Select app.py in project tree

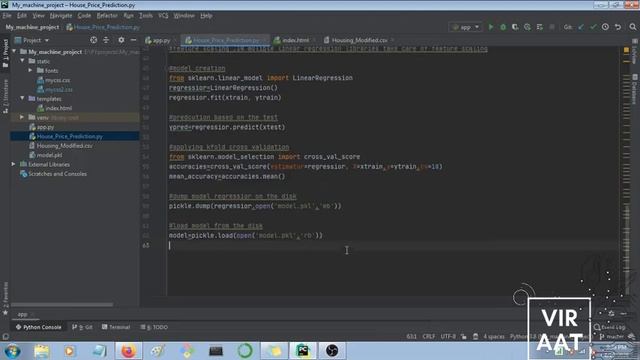click(45, 127)
